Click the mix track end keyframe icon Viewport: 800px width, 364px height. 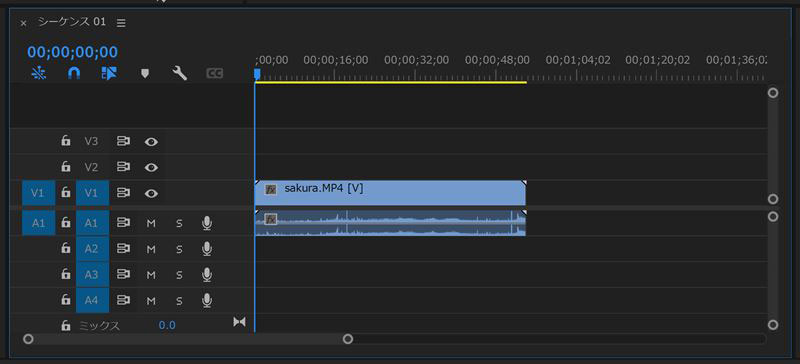(239, 322)
